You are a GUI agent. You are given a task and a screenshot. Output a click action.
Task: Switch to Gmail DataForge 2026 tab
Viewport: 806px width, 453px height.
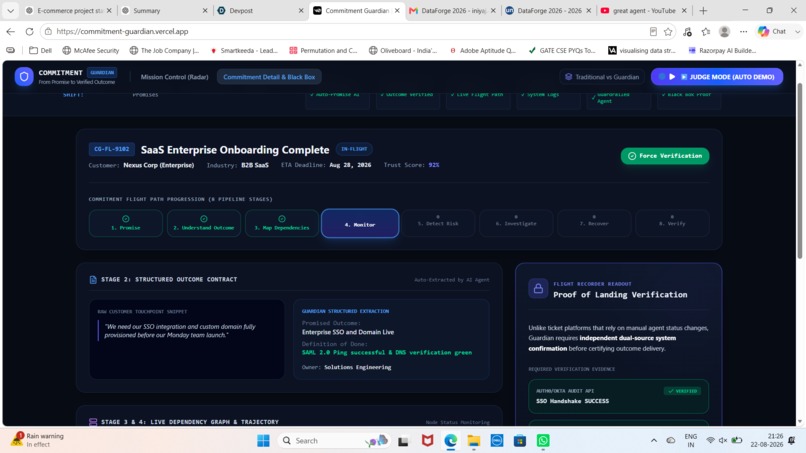(451, 10)
